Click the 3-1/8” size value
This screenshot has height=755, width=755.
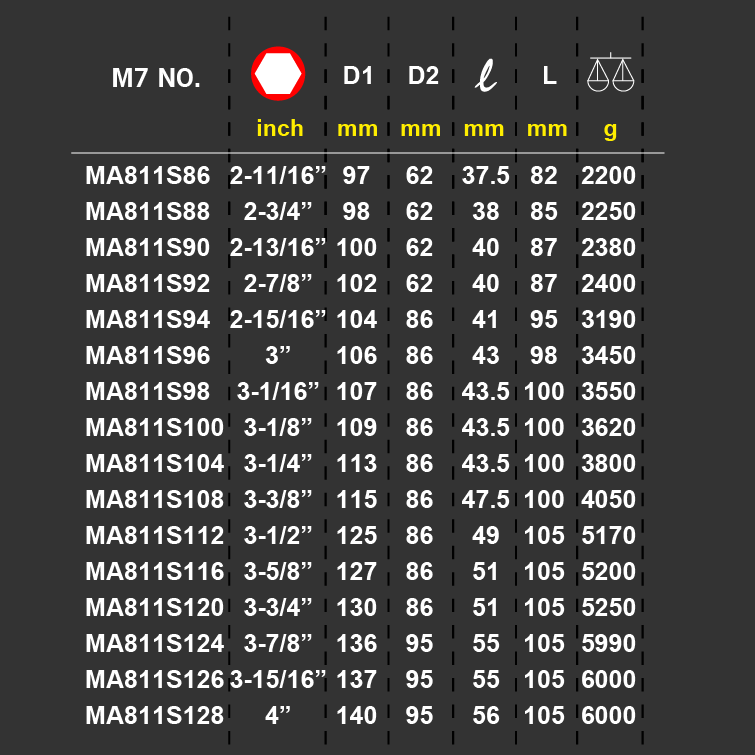click(278, 428)
